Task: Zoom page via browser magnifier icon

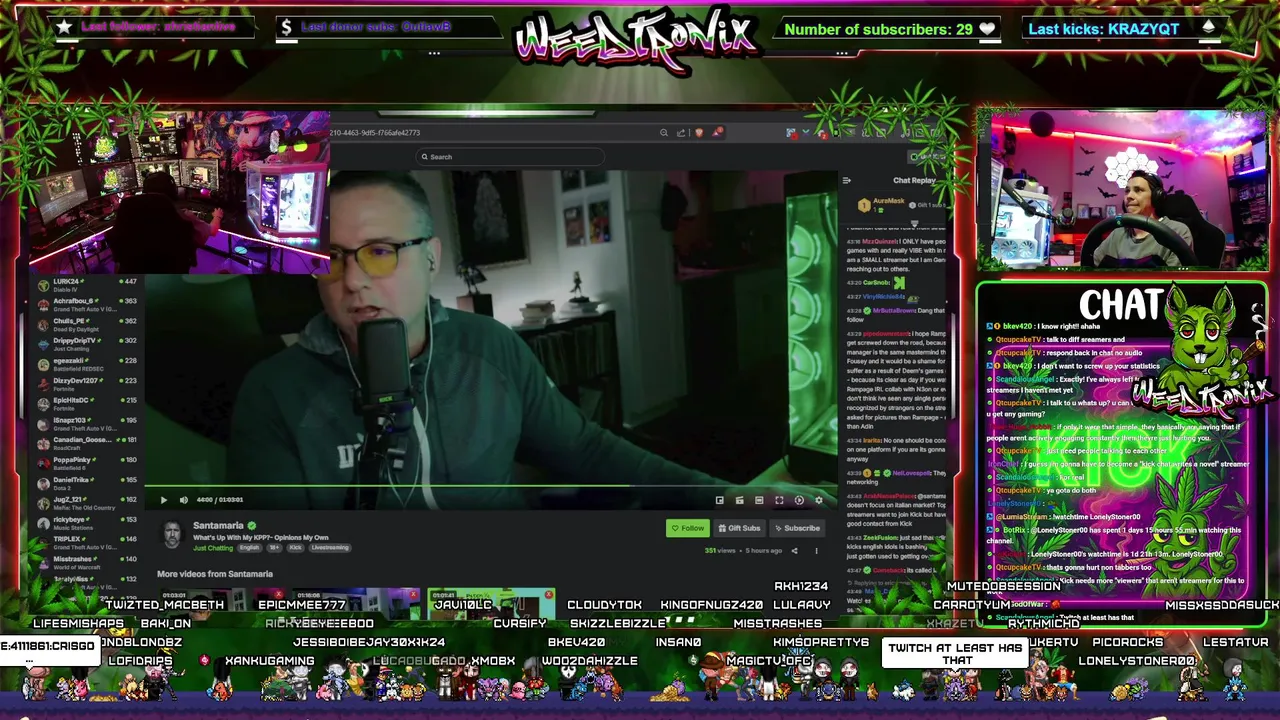Action: coord(663,133)
